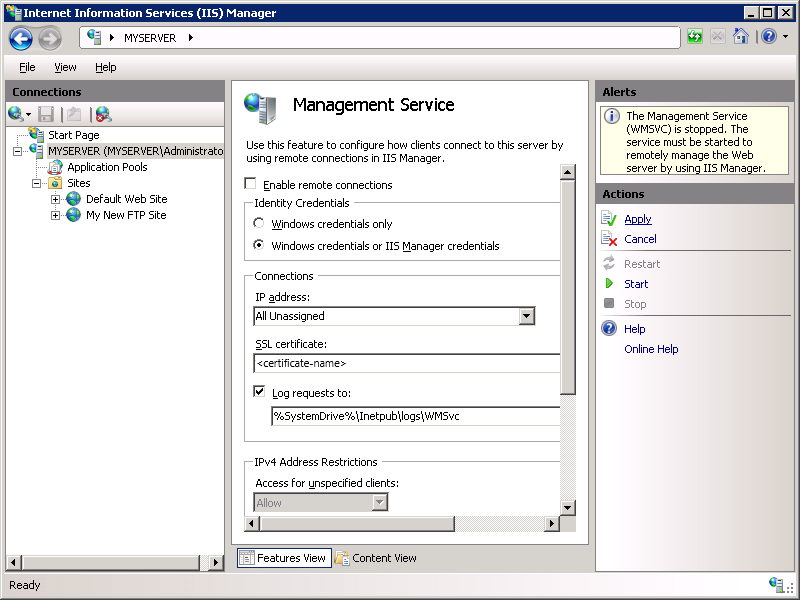Viewport: 800px width, 600px height.
Task: Select Windows credentials only
Action: point(259,224)
